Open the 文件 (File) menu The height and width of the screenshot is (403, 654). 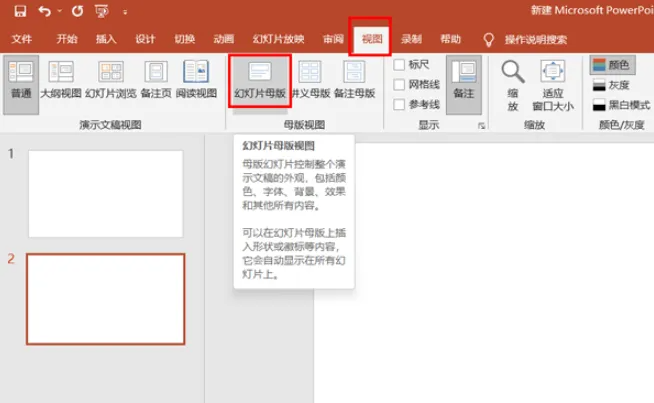pyautogui.click(x=22, y=39)
